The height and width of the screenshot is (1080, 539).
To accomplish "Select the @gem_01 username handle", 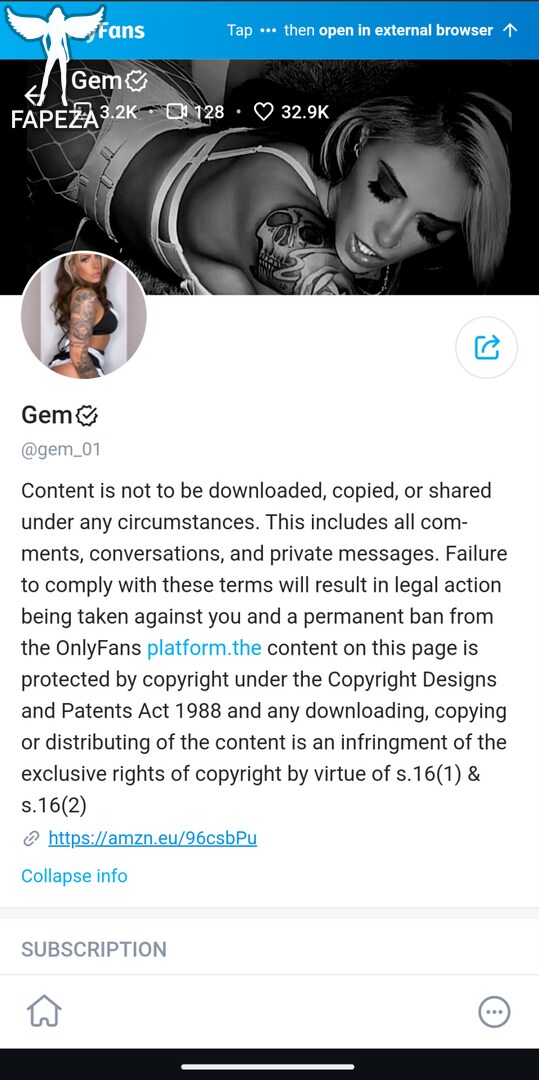I will [61, 450].
